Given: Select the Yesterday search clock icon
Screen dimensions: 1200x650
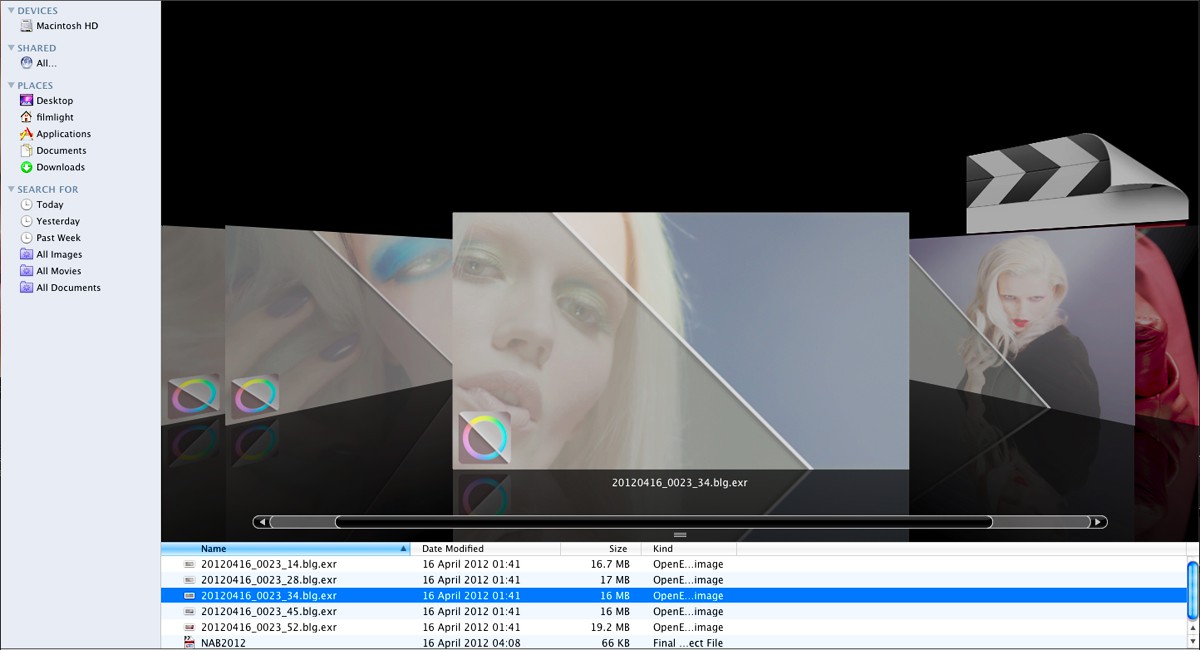Looking at the screenshot, I should [26, 221].
